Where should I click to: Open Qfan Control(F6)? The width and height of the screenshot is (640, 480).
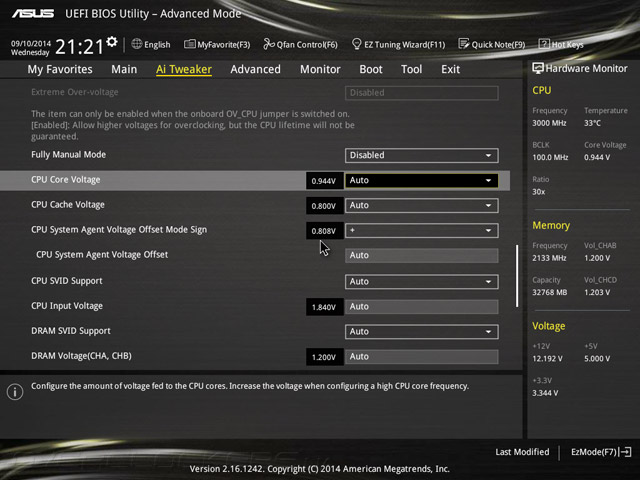click(301, 44)
